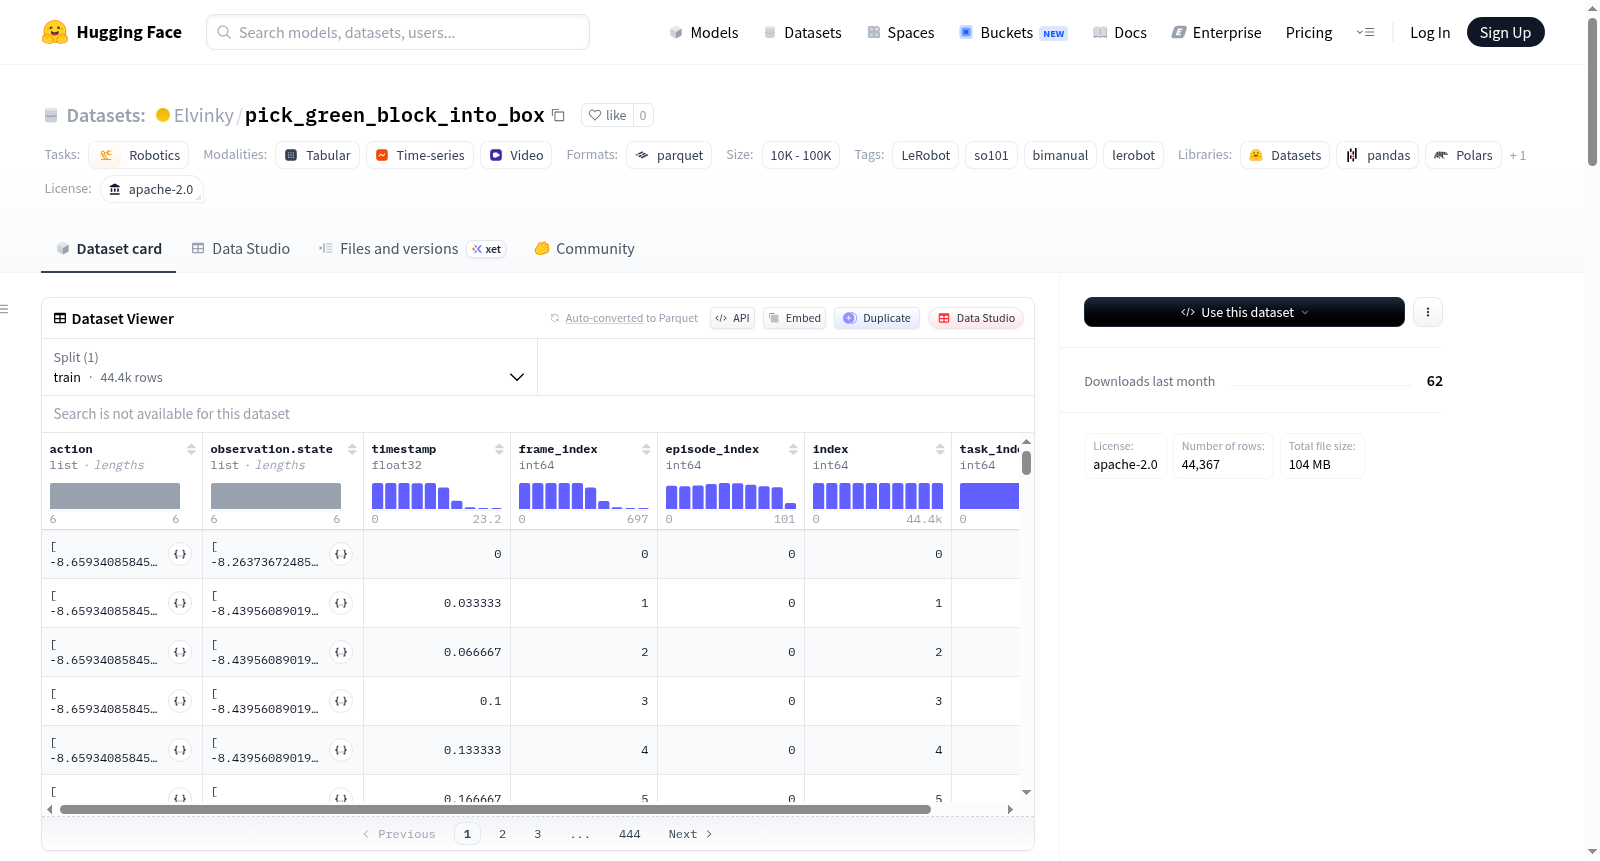Sort by the episode_index column
This screenshot has height=861, width=1600.
coord(793,450)
